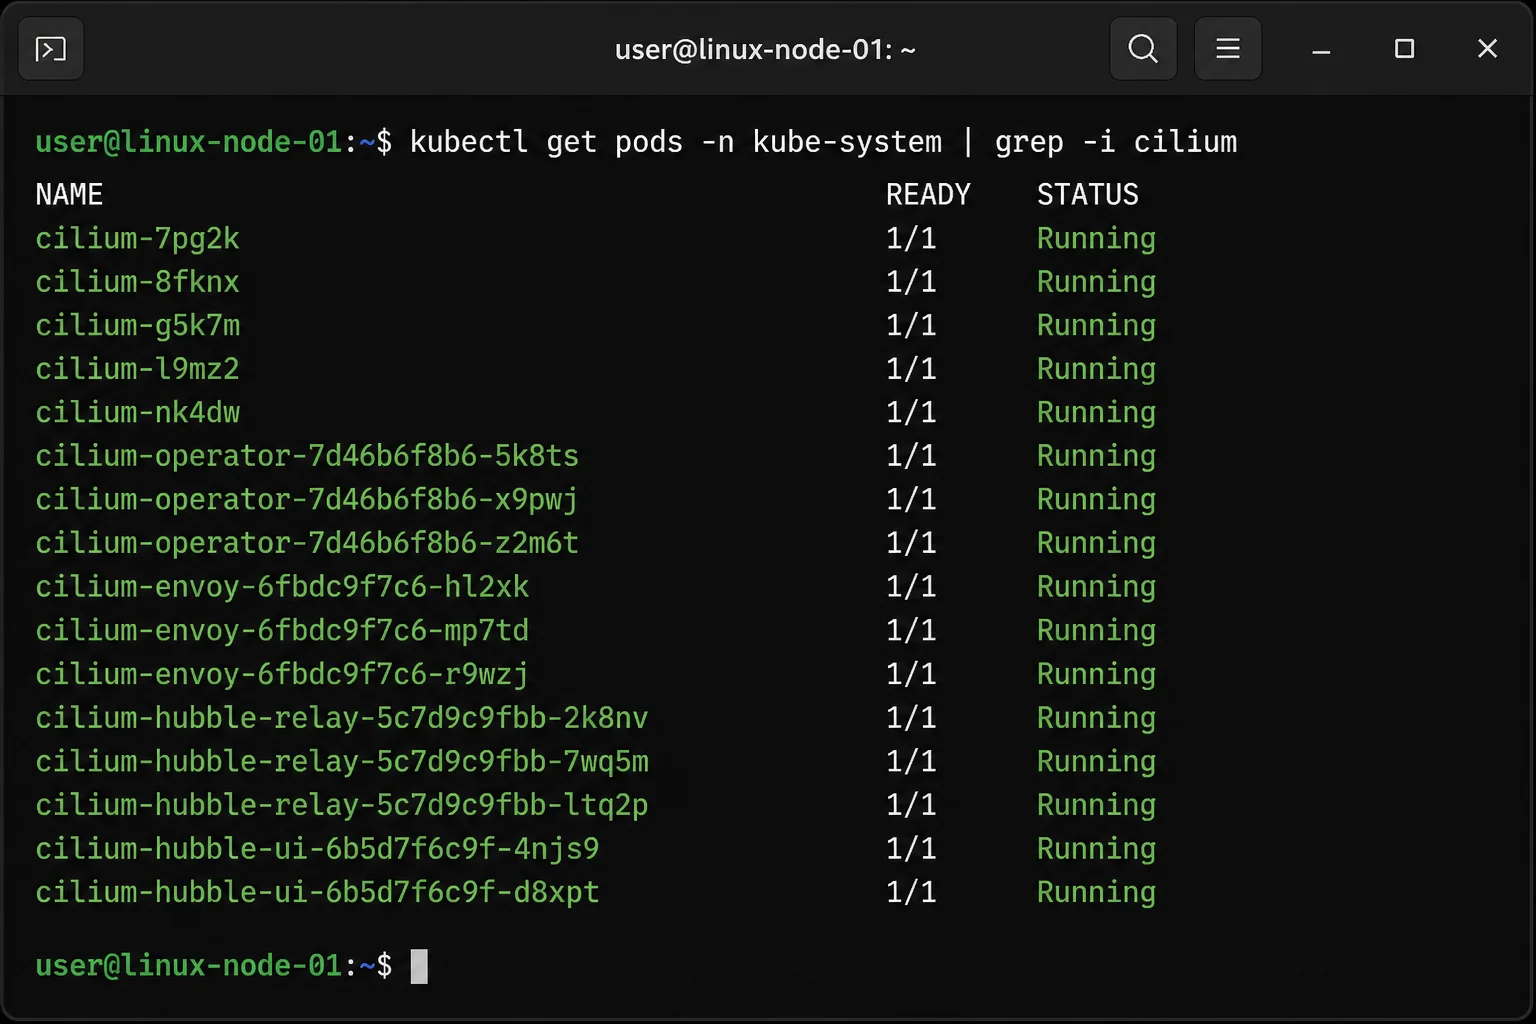
Task: Select pod name cilium-8fknx
Action: (x=138, y=282)
